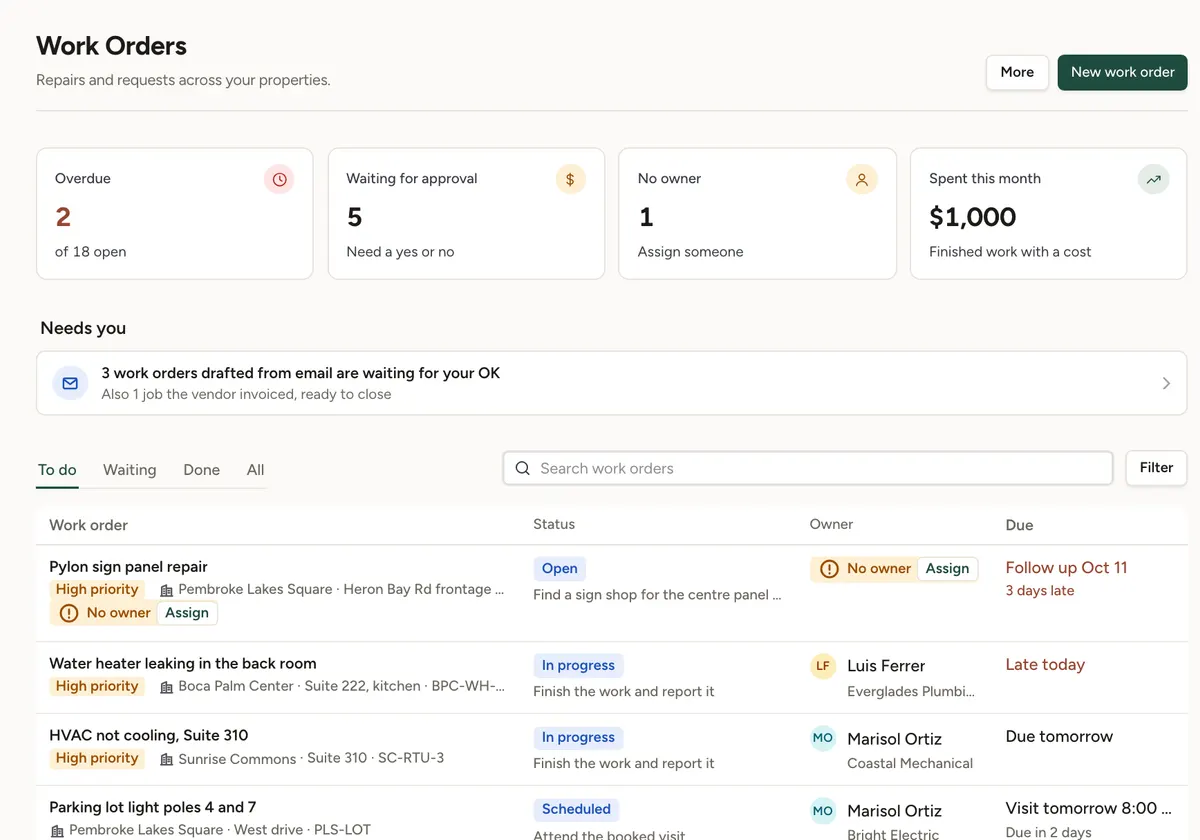Click the trend arrow icon on Spent this month

click(1153, 179)
